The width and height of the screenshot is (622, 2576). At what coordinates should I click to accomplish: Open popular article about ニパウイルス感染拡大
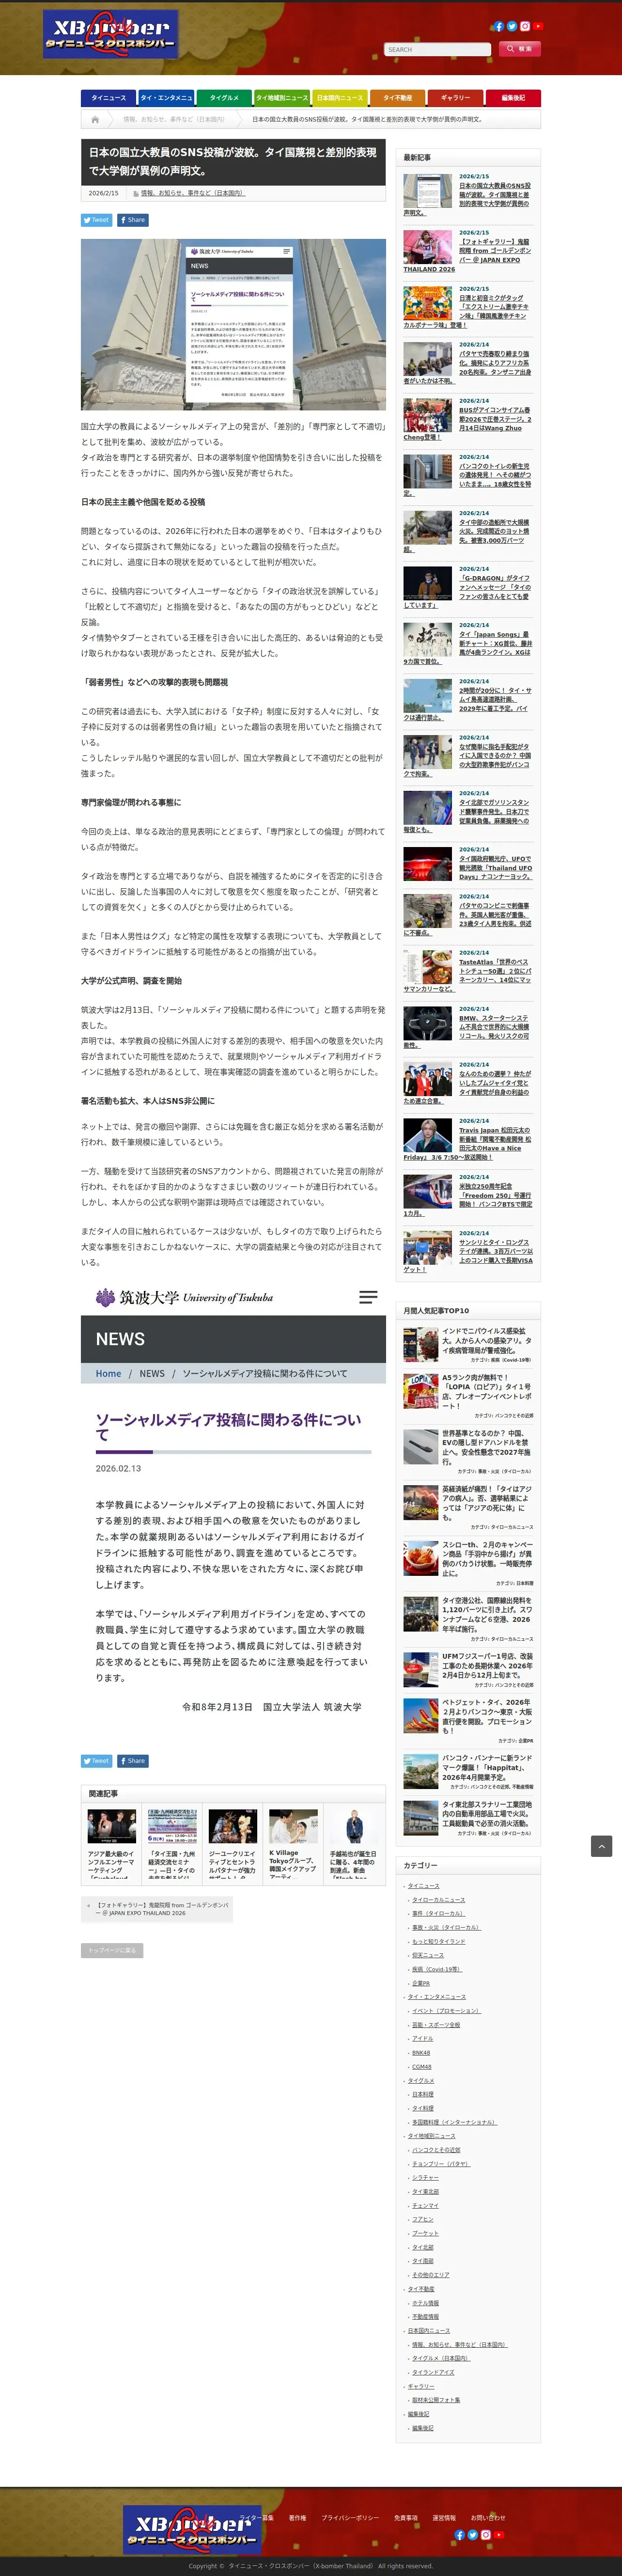pos(487,1340)
